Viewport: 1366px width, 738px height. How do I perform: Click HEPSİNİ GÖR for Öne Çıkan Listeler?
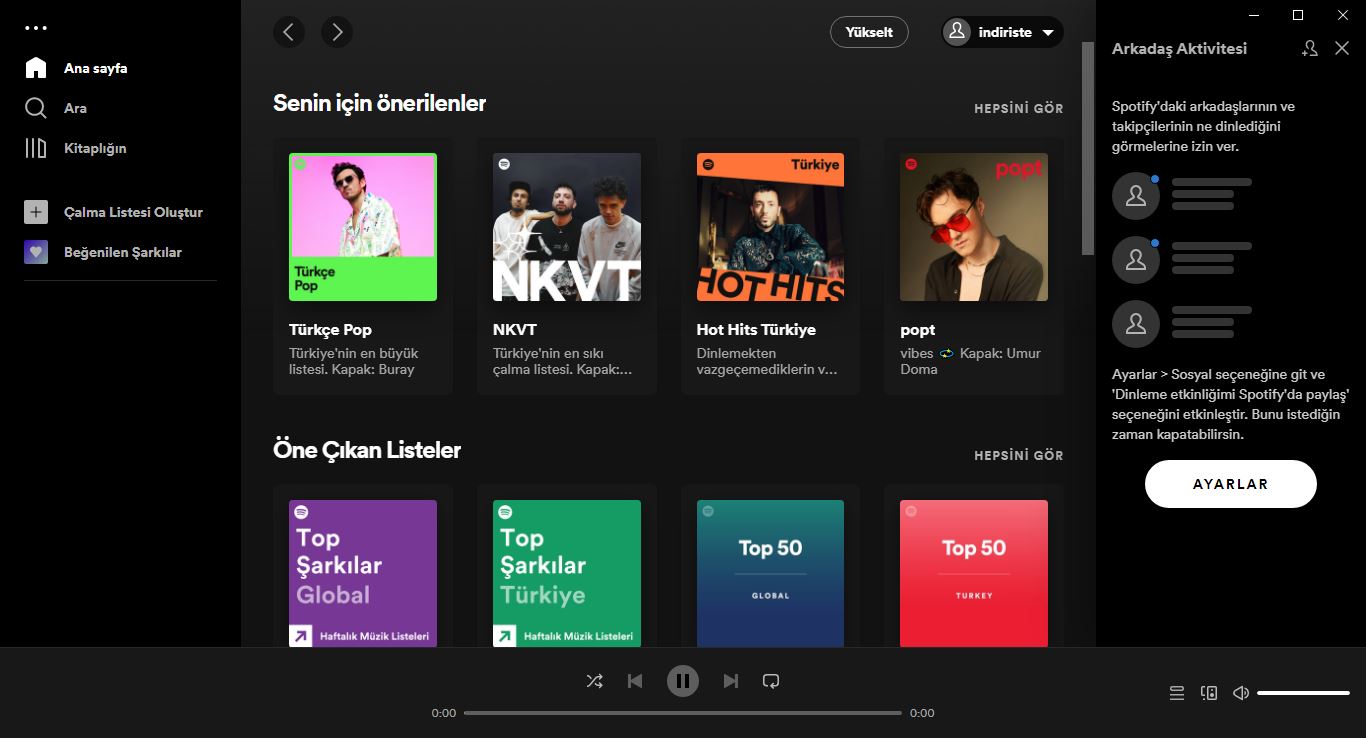[x=1019, y=455]
